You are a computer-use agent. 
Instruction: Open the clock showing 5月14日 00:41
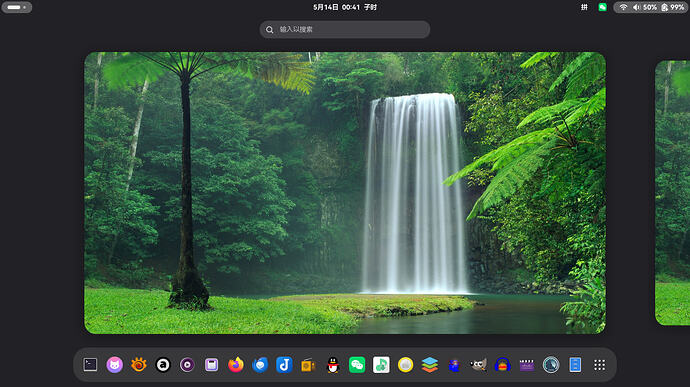tap(345, 7)
